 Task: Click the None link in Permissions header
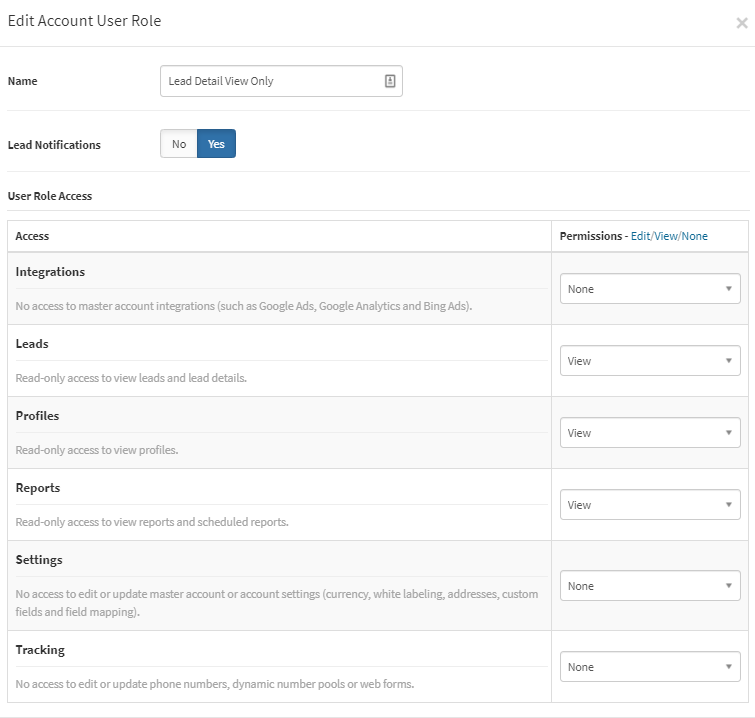695,236
